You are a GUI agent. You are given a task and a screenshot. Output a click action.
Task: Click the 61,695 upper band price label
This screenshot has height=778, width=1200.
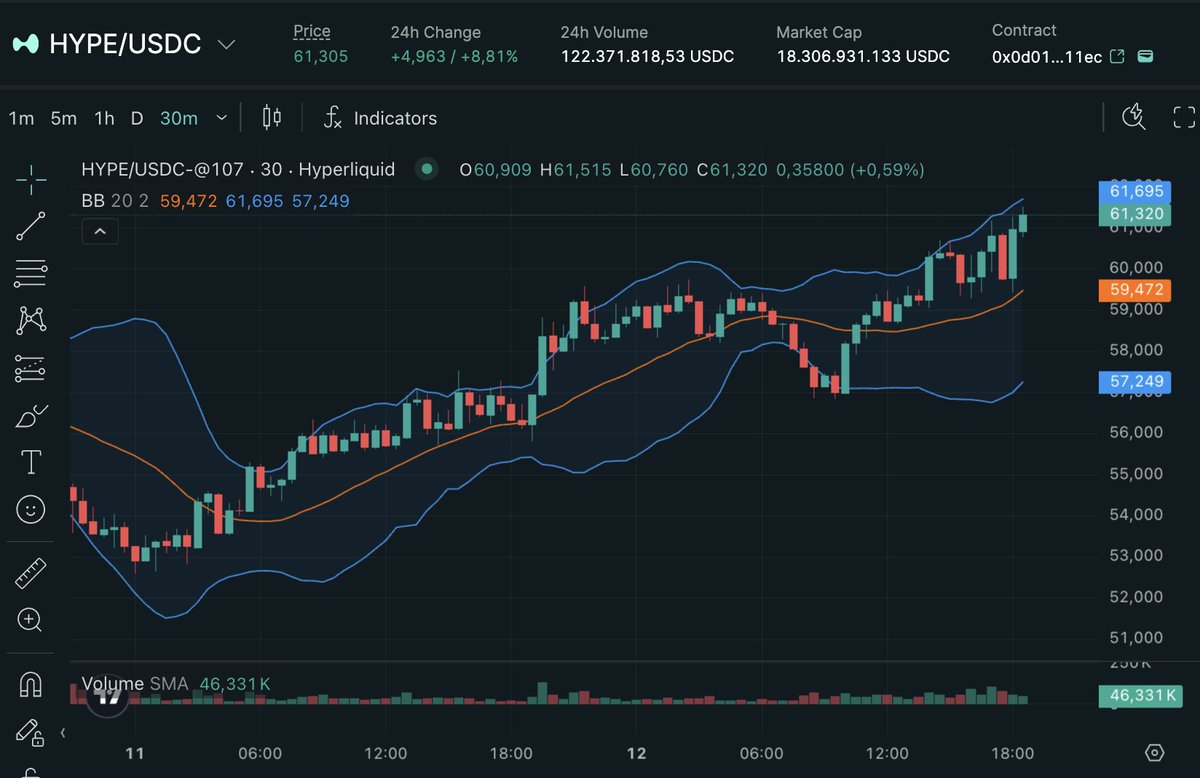point(1136,191)
